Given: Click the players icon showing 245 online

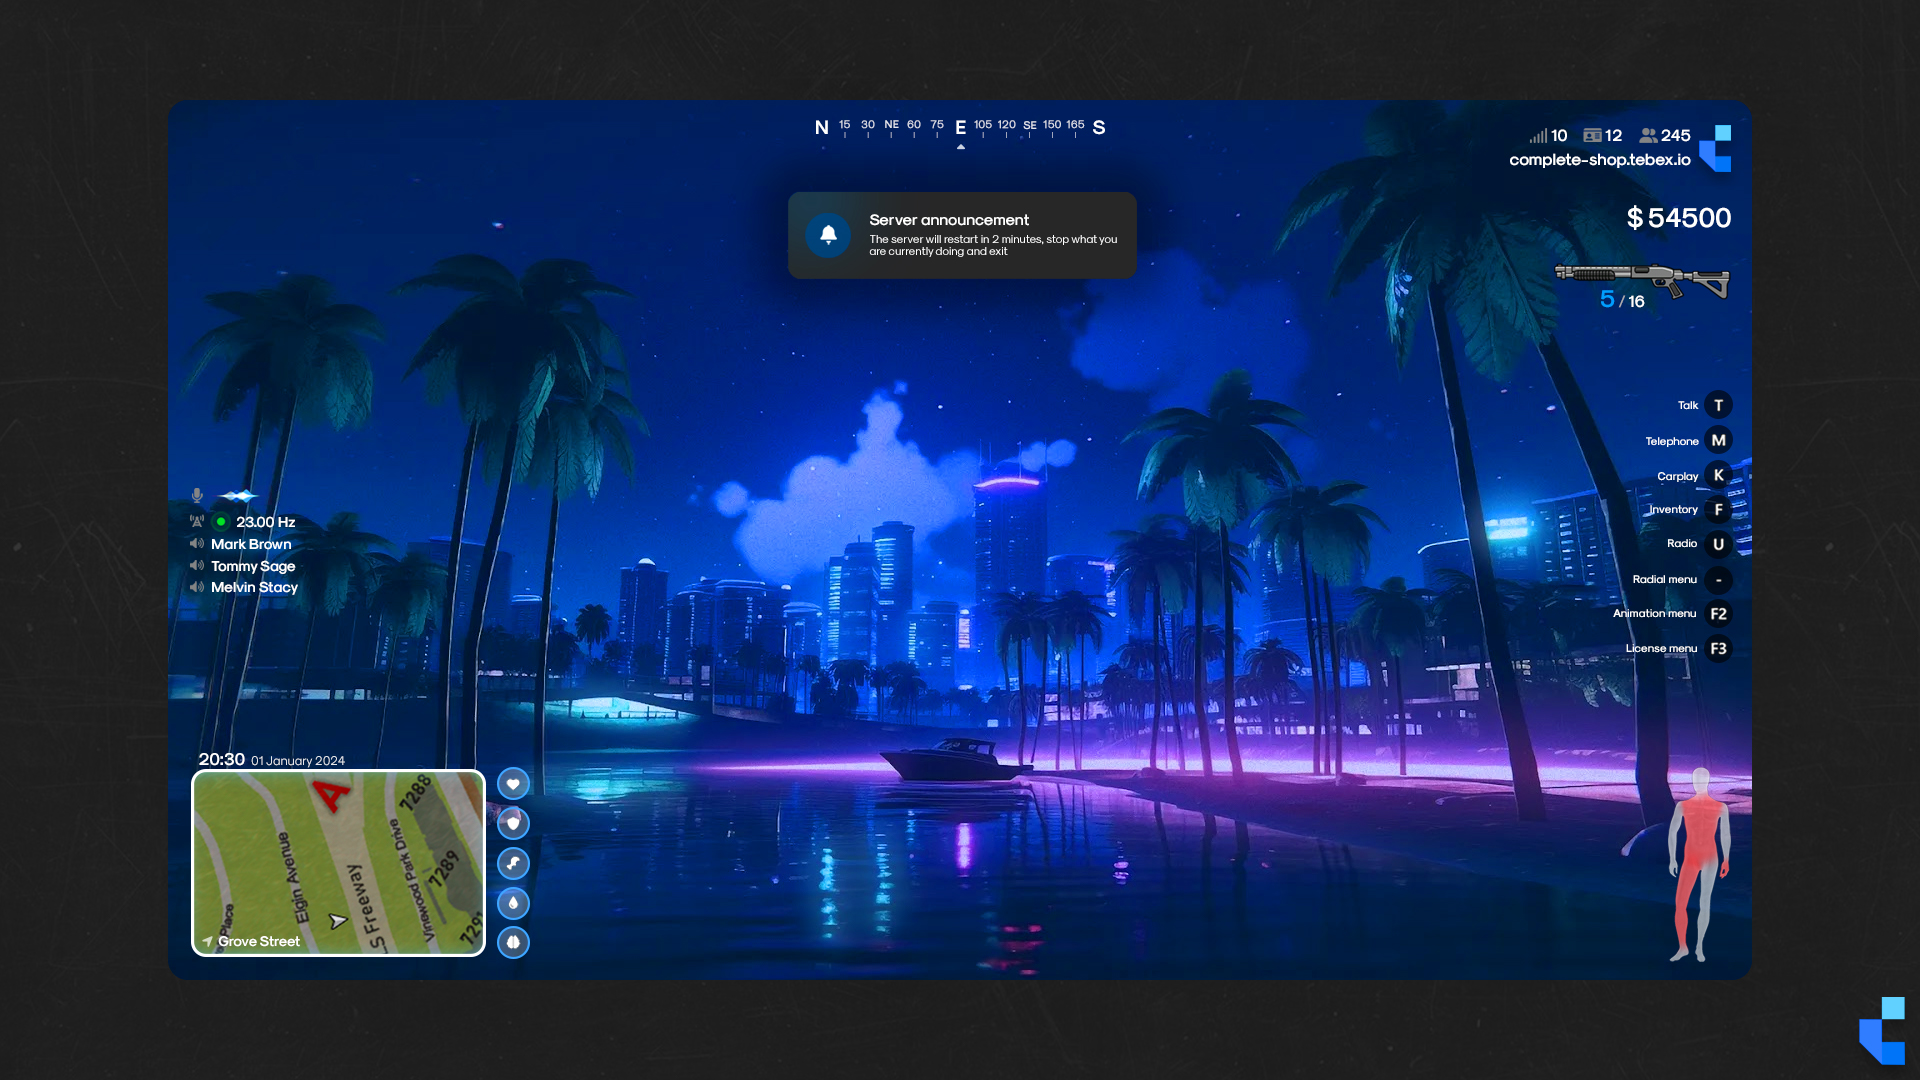Looking at the screenshot, I should click(x=1648, y=135).
